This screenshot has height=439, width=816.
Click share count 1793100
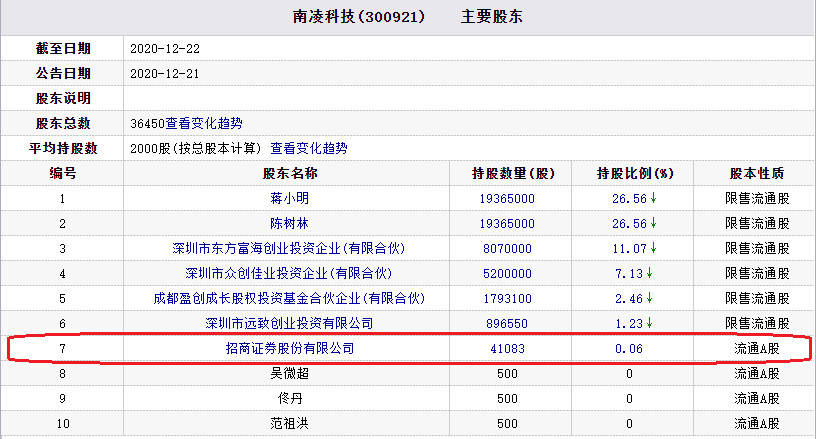click(x=507, y=299)
